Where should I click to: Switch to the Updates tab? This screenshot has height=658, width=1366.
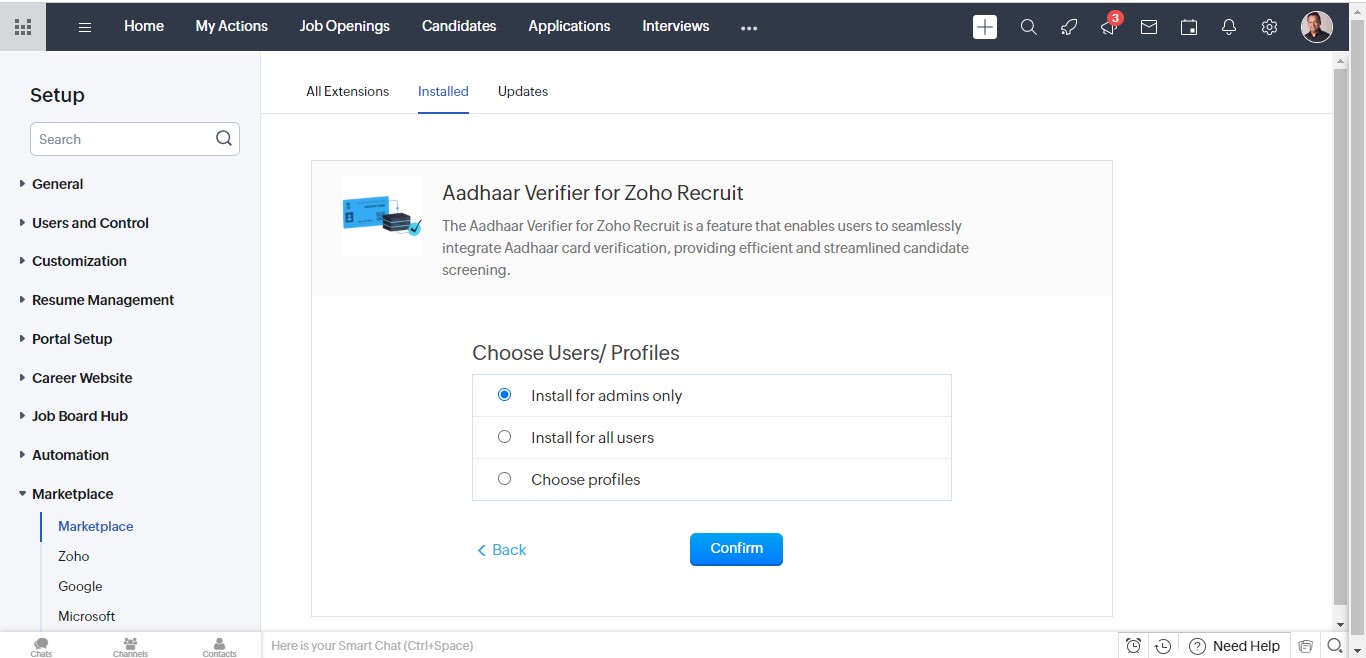coord(523,91)
